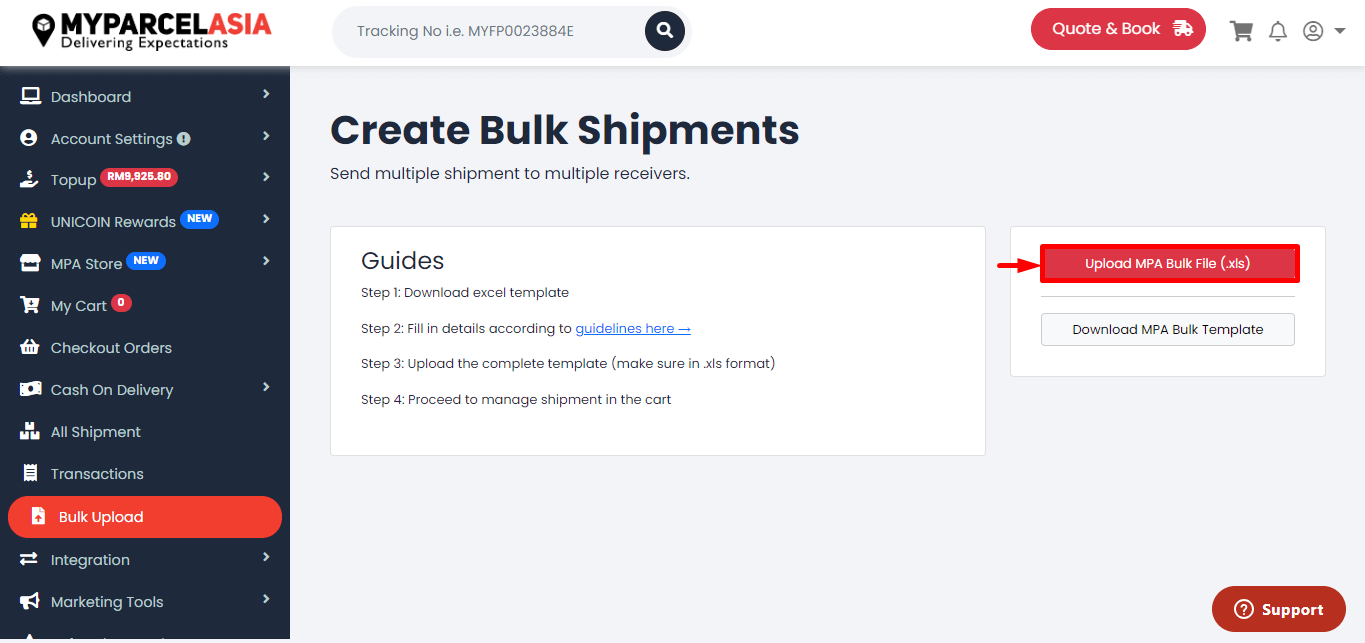
Task: Select Bulk Upload in sidebar
Action: click(145, 517)
